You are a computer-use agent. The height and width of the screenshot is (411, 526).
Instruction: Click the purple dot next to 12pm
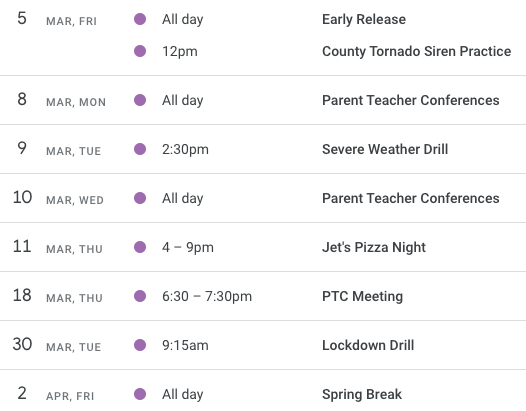click(140, 51)
